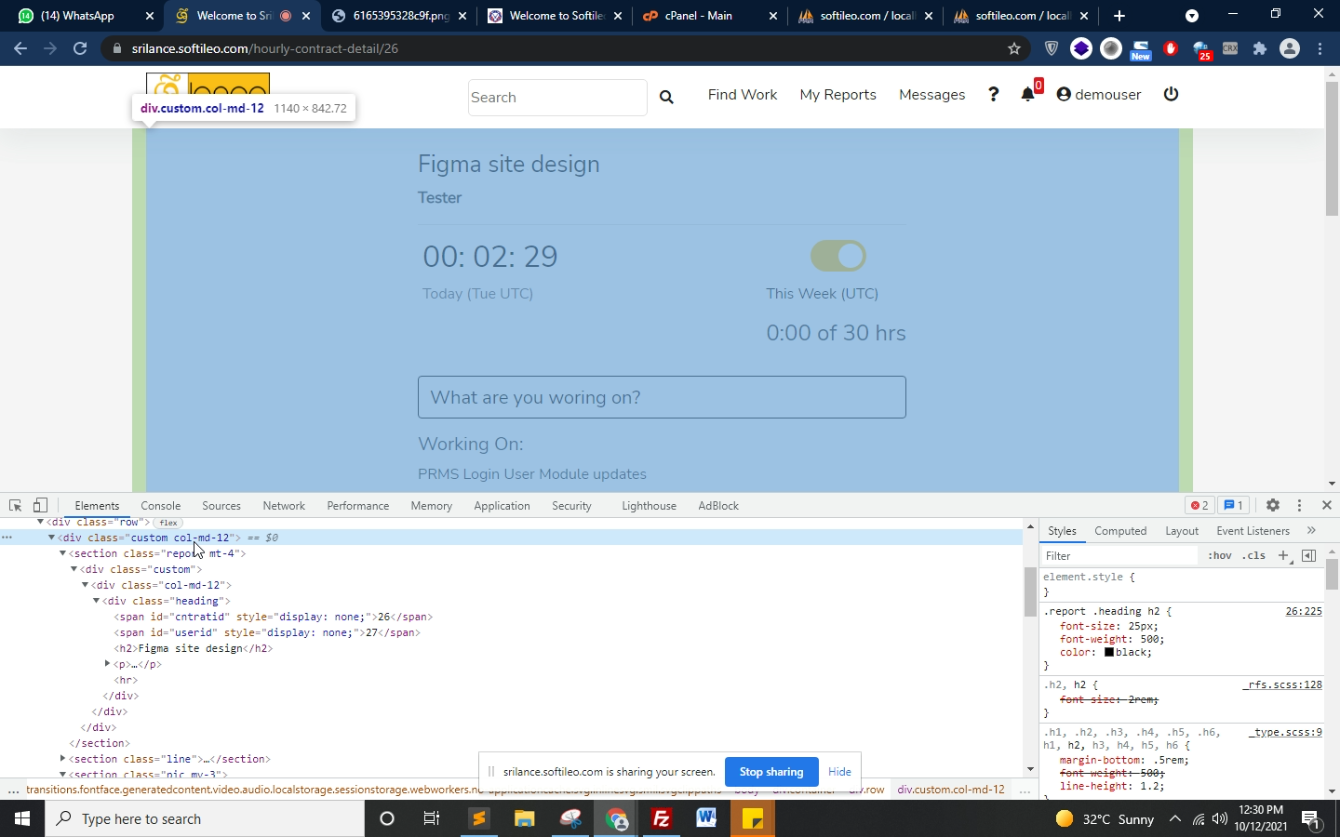1340x837 pixels.
Task: Click the Stop sharing button
Action: (771, 772)
